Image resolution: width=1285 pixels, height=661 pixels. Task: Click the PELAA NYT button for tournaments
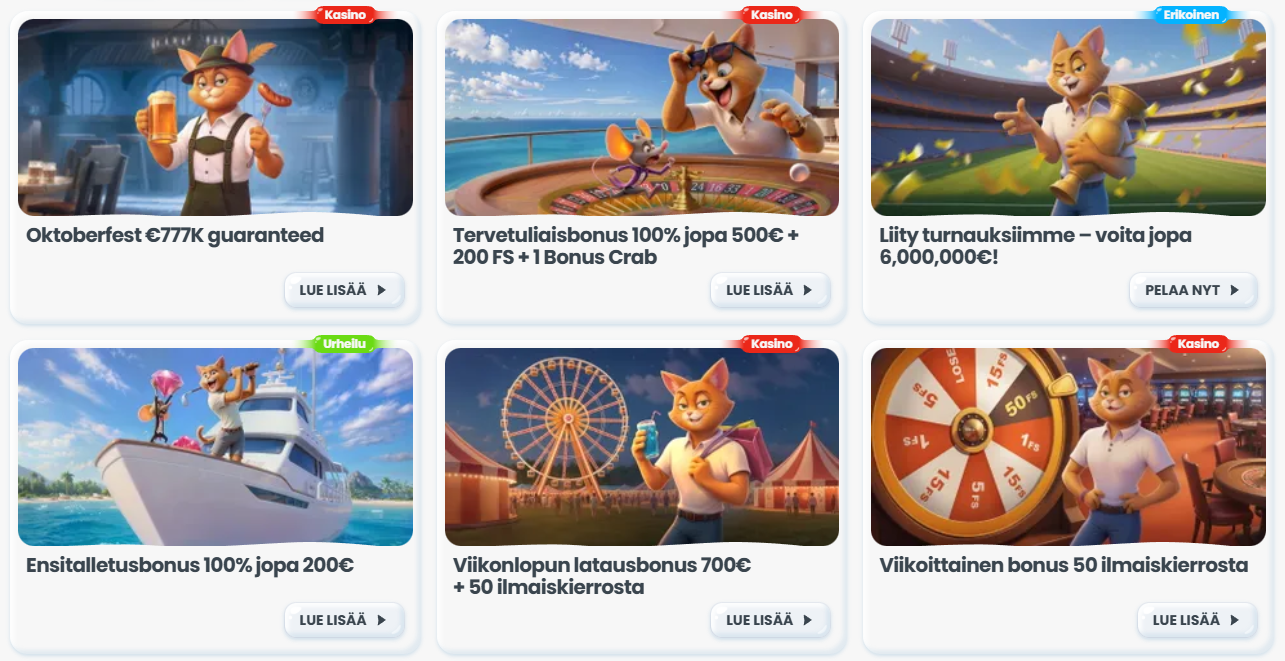[x=1193, y=290]
